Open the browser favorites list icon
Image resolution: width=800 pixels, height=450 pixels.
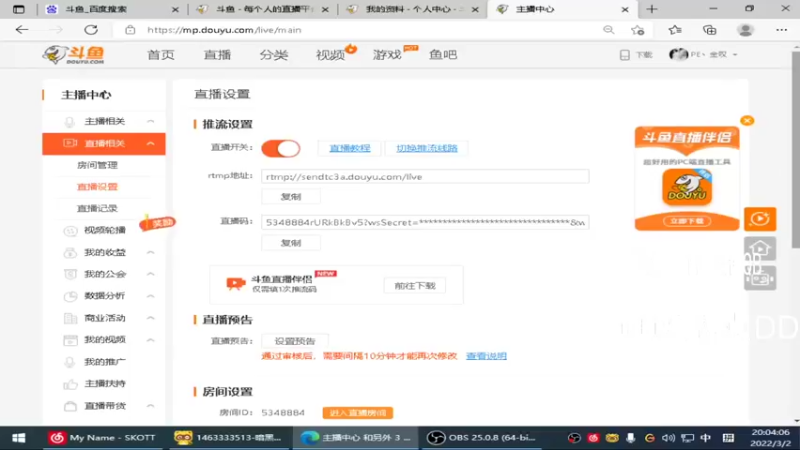click(x=675, y=30)
